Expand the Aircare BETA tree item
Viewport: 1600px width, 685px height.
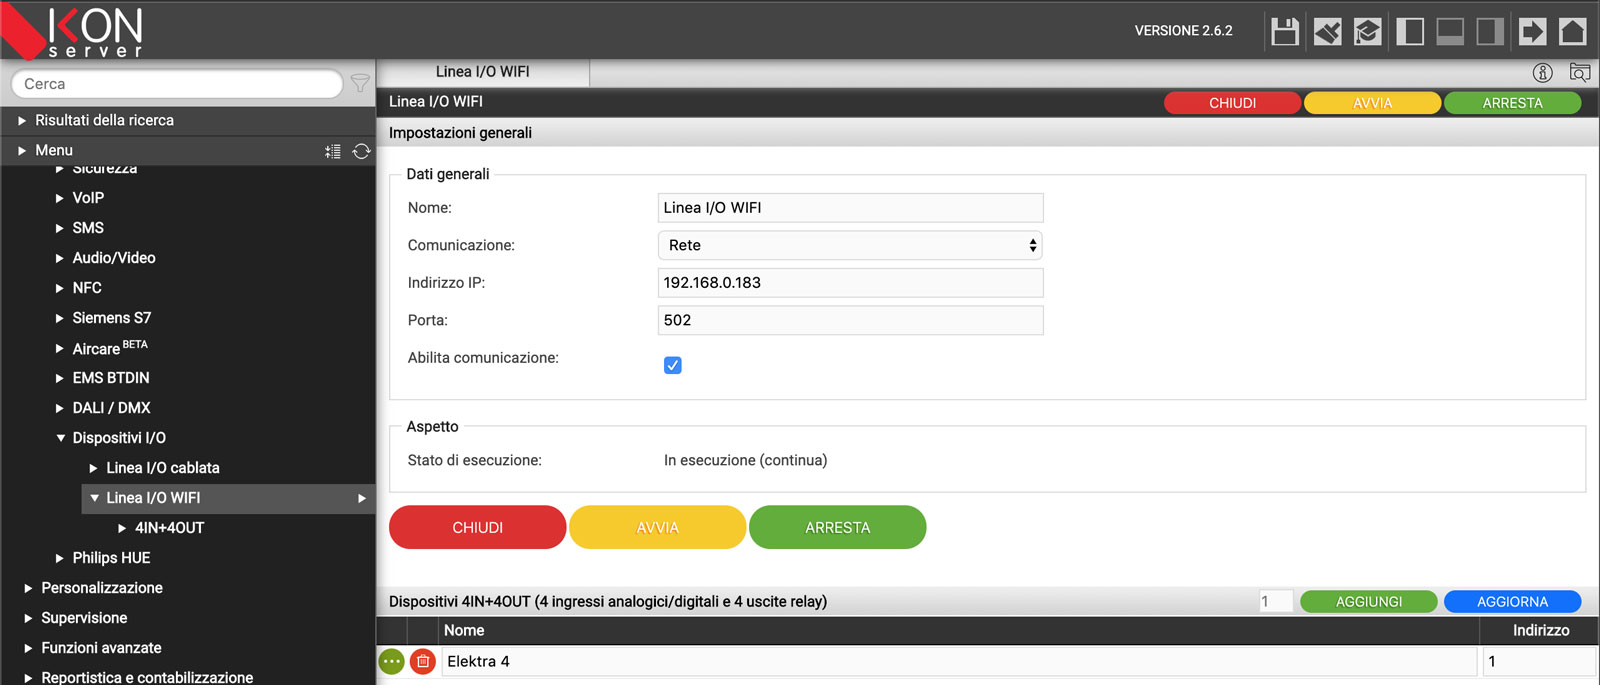(x=60, y=348)
